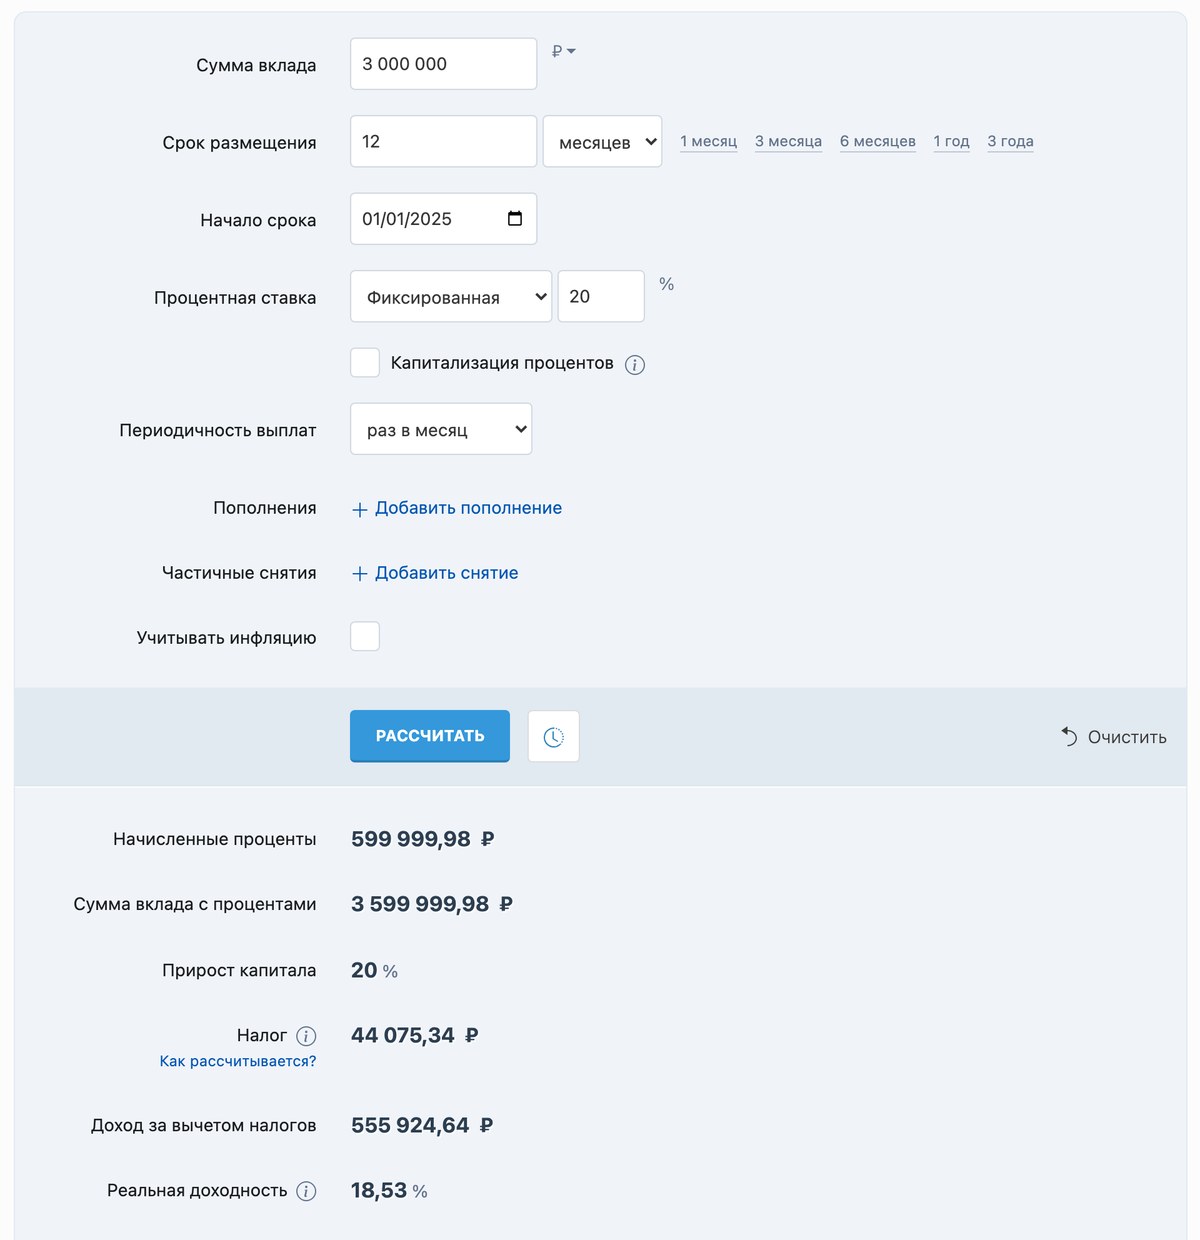The width and height of the screenshot is (1200, 1240).
Task: Click the plus icon before Добавить снятие
Action: pyautogui.click(x=360, y=574)
